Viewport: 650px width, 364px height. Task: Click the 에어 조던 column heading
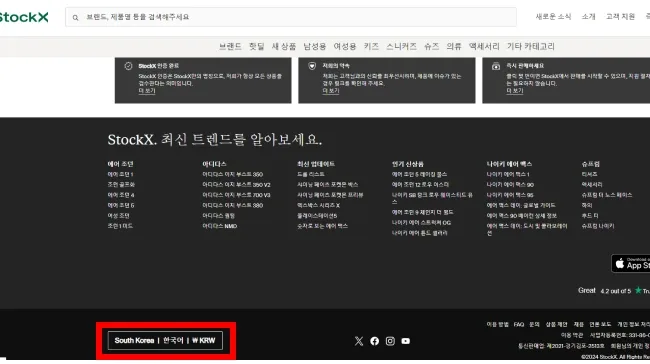[120, 164]
